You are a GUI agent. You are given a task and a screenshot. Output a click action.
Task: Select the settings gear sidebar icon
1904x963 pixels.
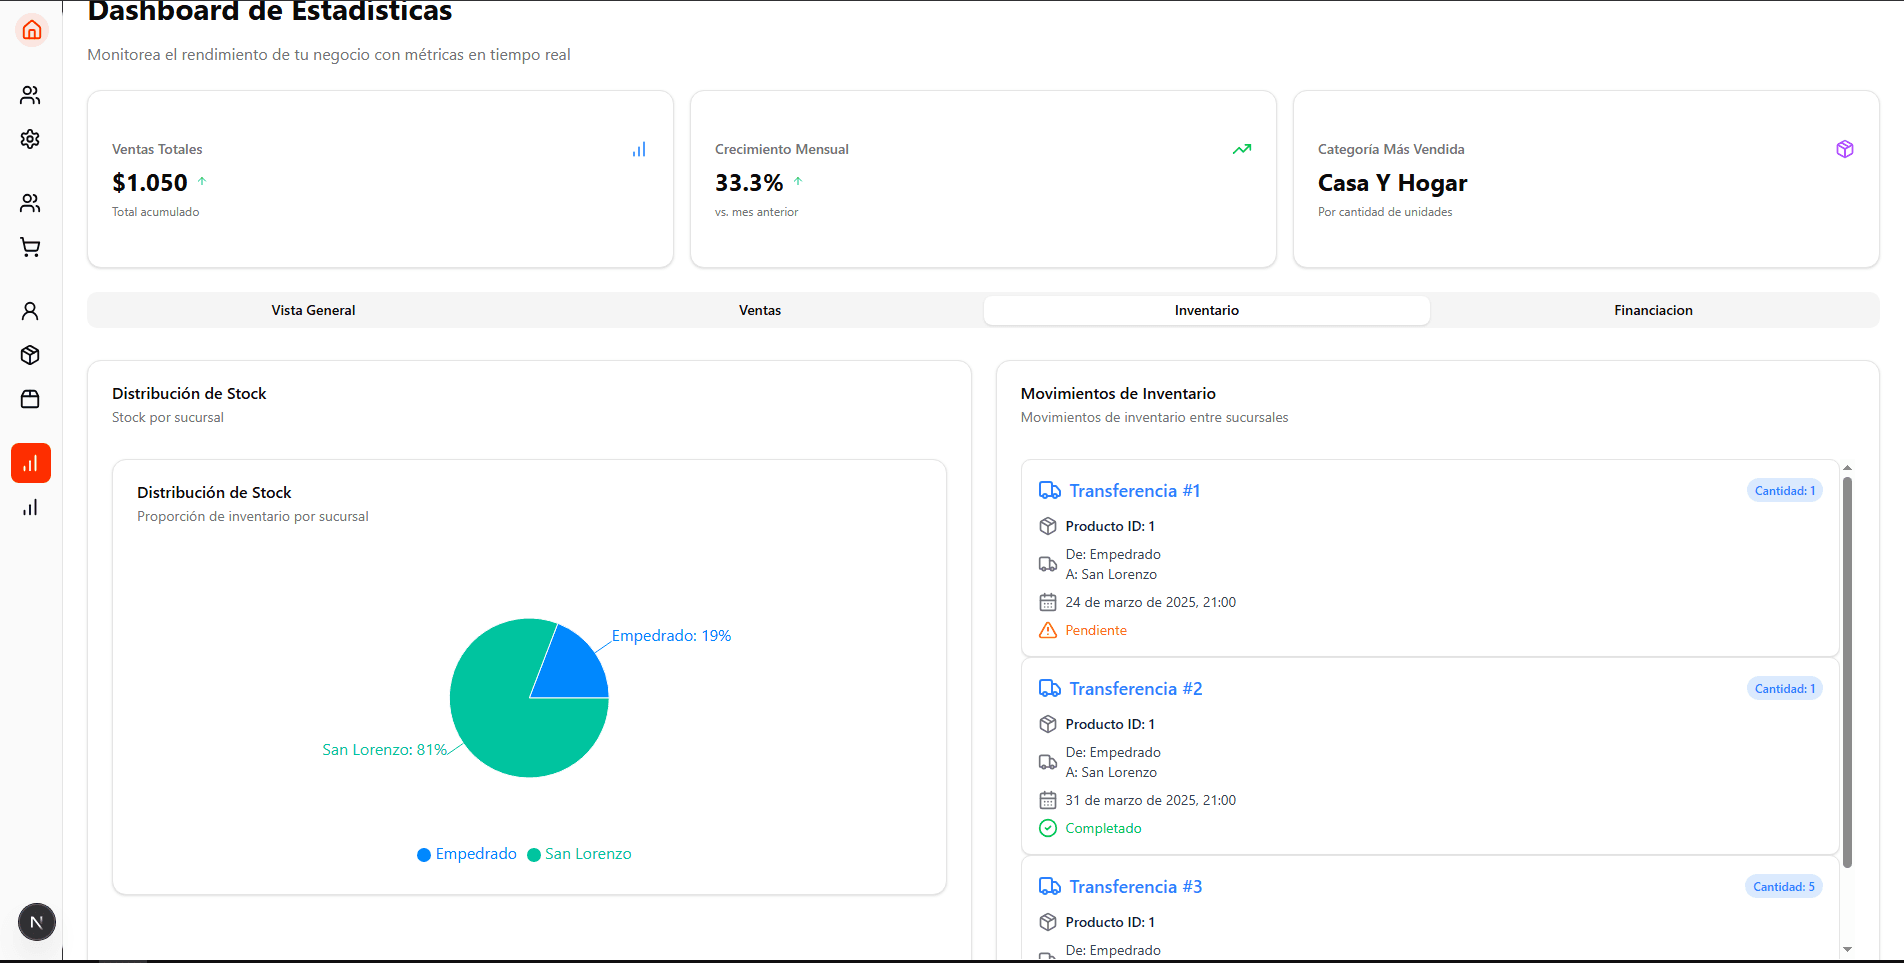[30, 139]
